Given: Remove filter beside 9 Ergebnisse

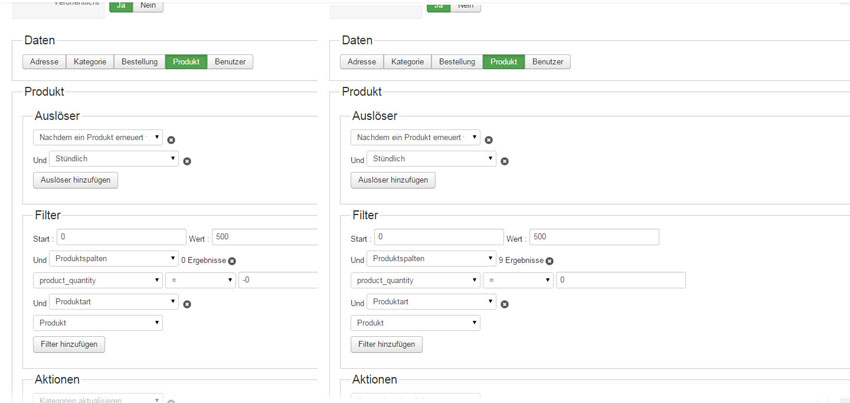Looking at the screenshot, I should tap(549, 261).
